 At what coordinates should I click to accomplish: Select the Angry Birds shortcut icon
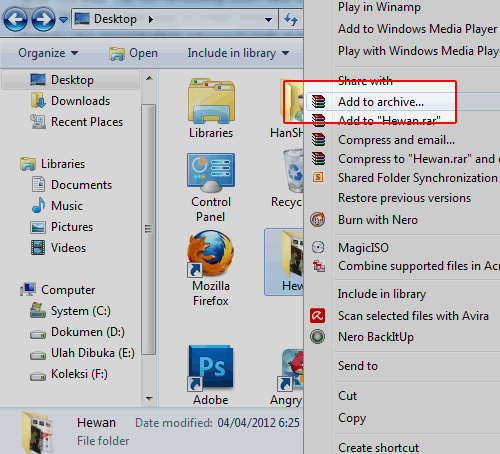pyautogui.click(x=287, y=377)
